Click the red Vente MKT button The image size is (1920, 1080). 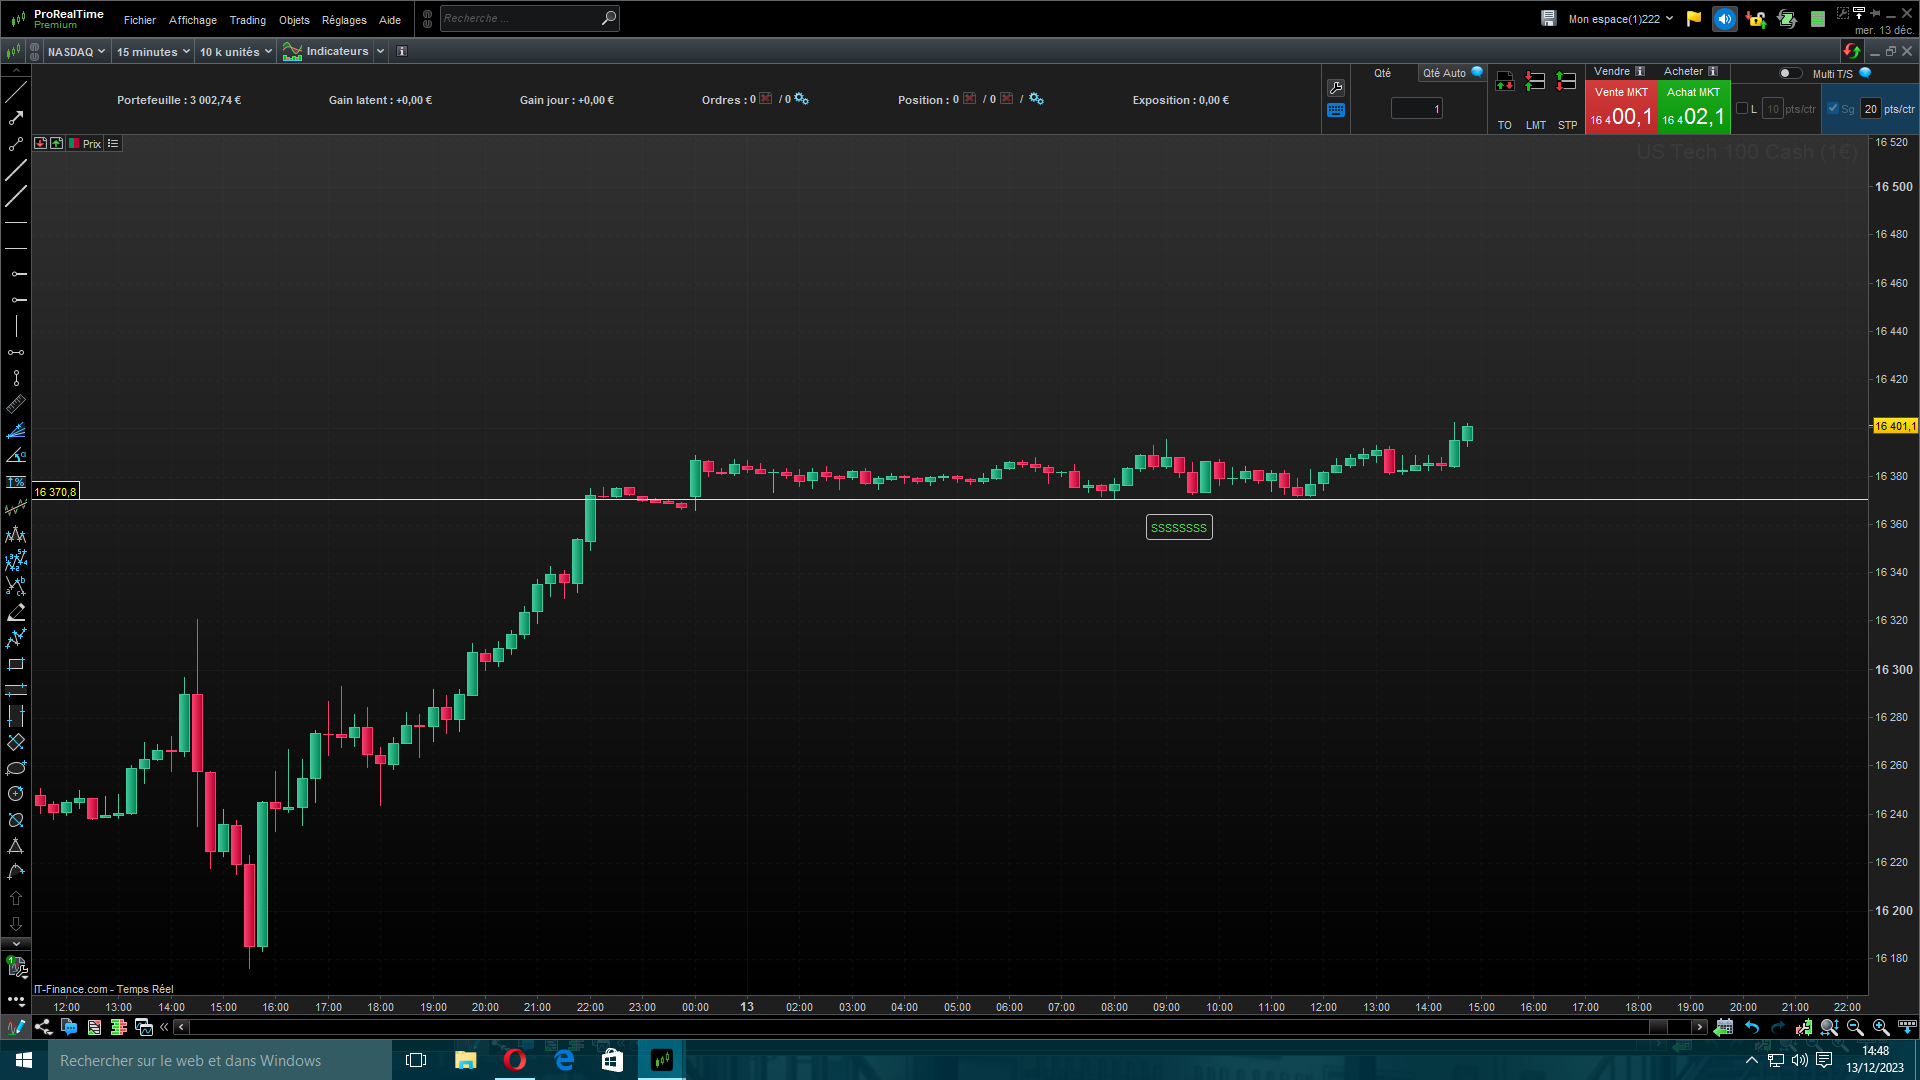click(1621, 108)
